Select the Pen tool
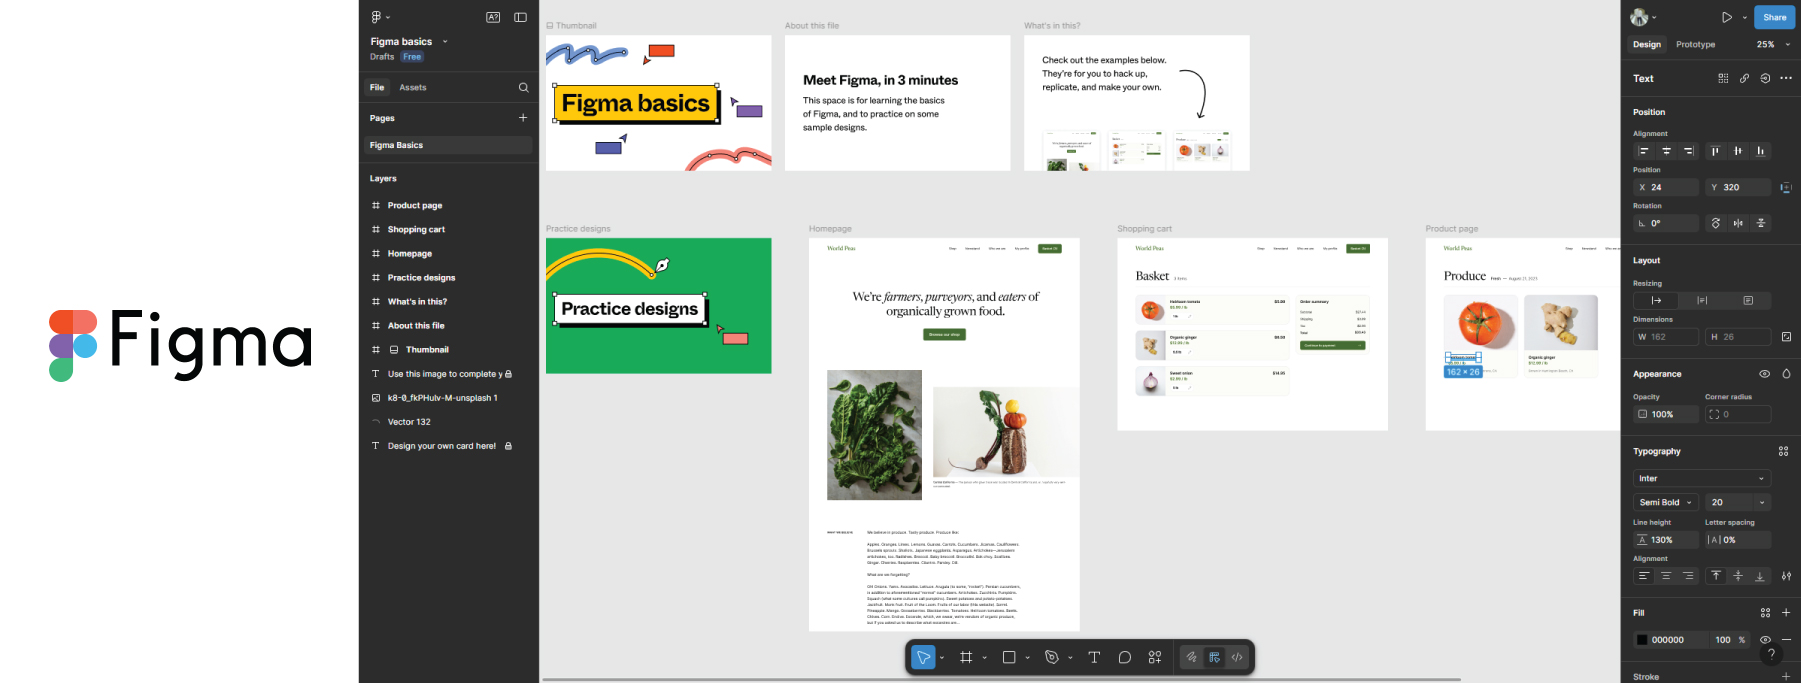 click(x=1051, y=657)
